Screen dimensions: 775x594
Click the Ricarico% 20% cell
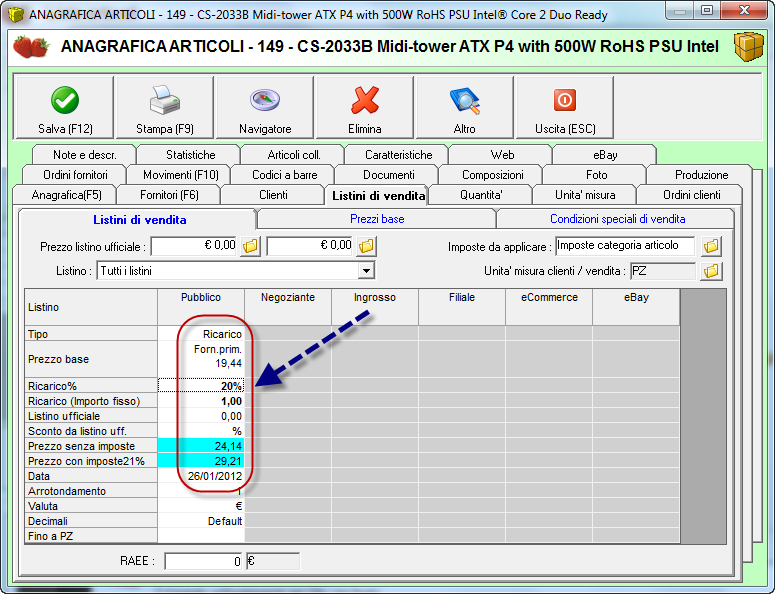point(201,386)
